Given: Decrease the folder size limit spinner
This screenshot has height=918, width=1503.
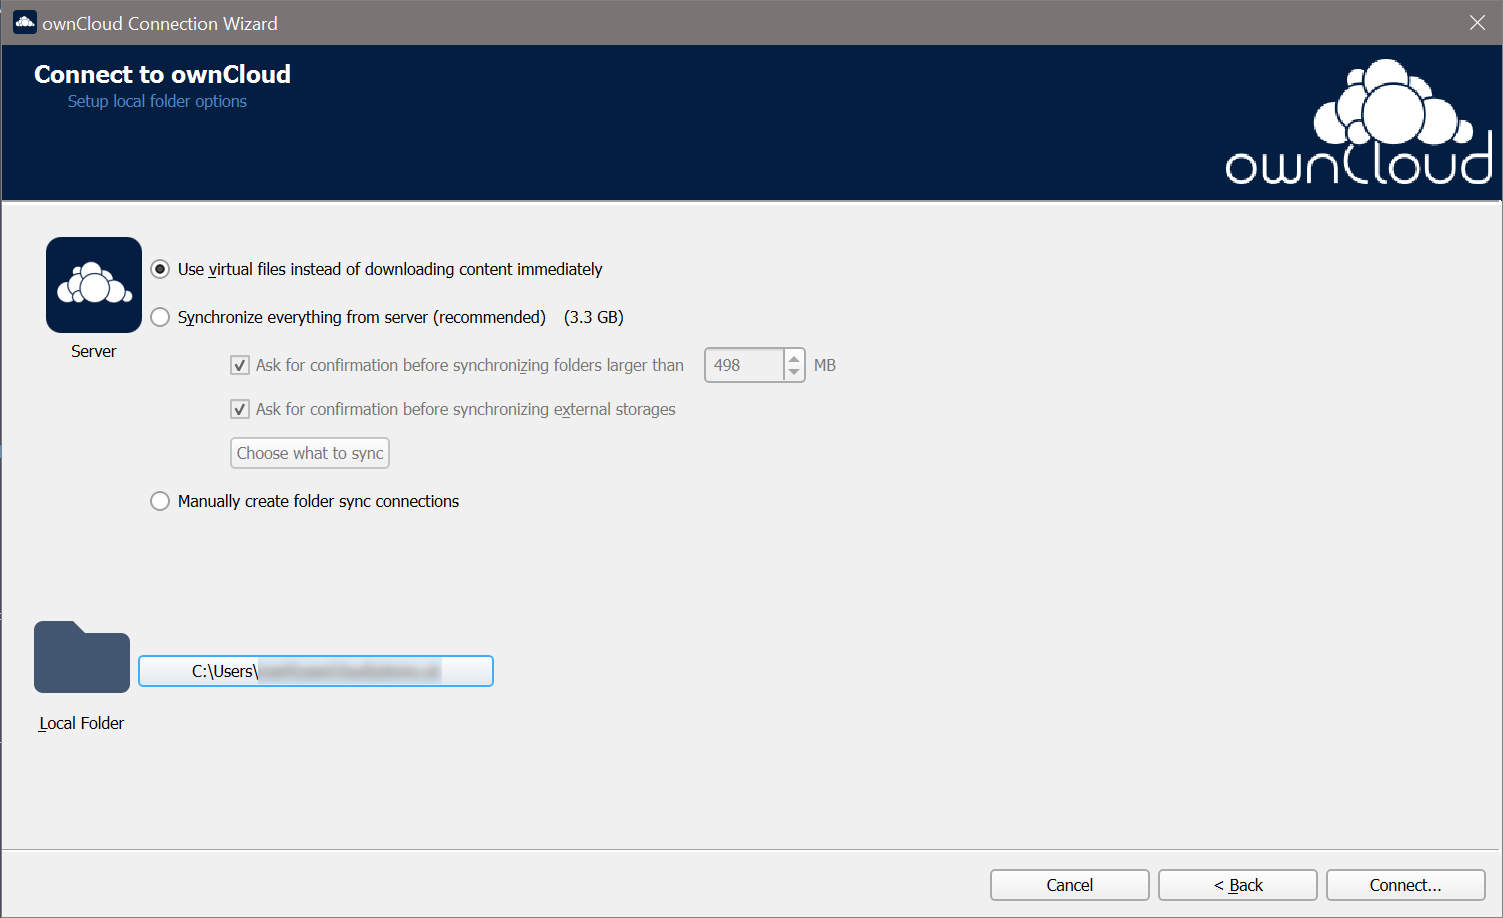Looking at the screenshot, I should pyautogui.click(x=794, y=372).
